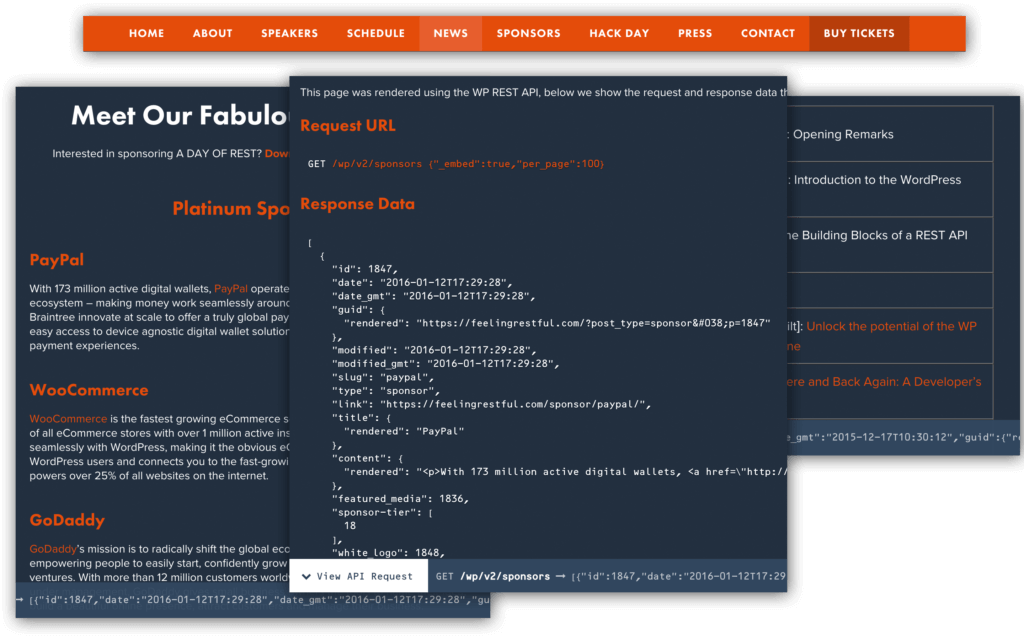Click the '"slug": "paypal",' response line

[383, 377]
